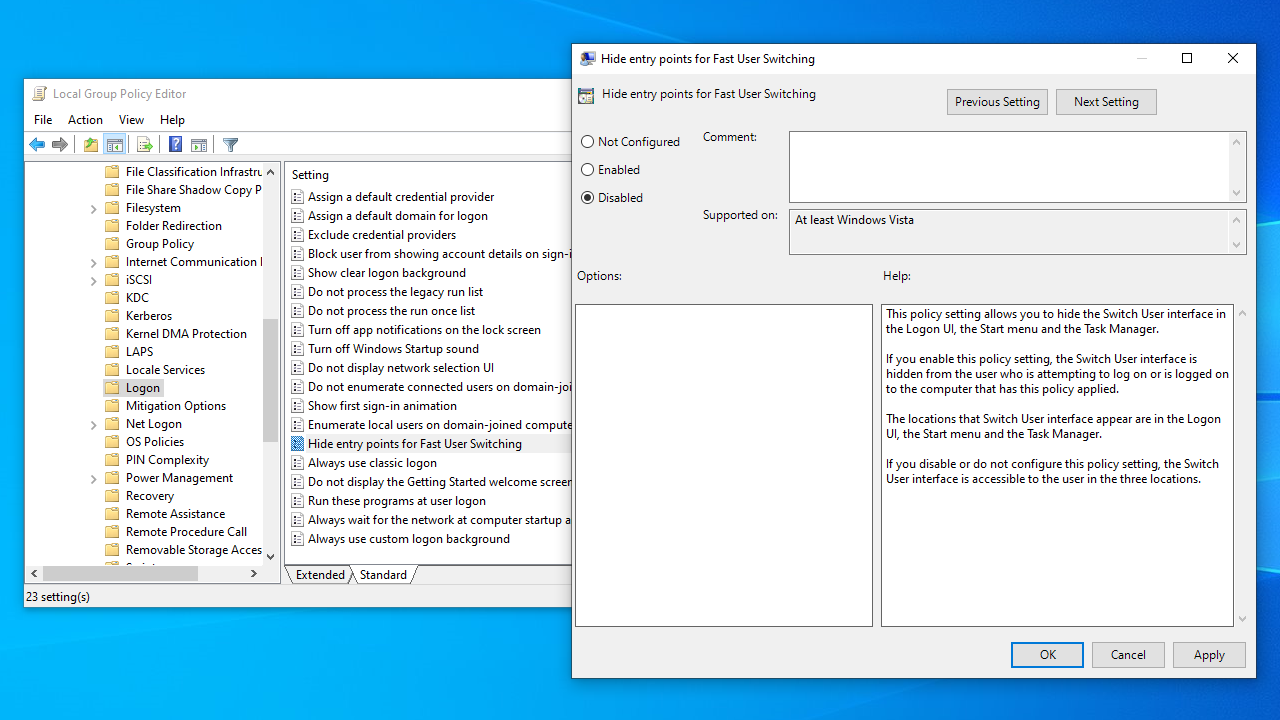Expand the Power Management tree node
Viewport: 1280px width, 720px height.
point(94,479)
